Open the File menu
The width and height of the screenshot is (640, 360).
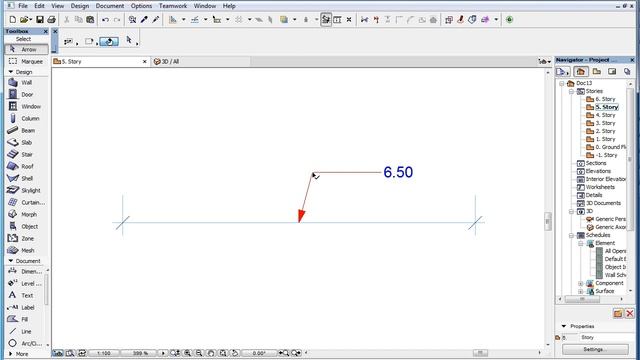point(23,6)
